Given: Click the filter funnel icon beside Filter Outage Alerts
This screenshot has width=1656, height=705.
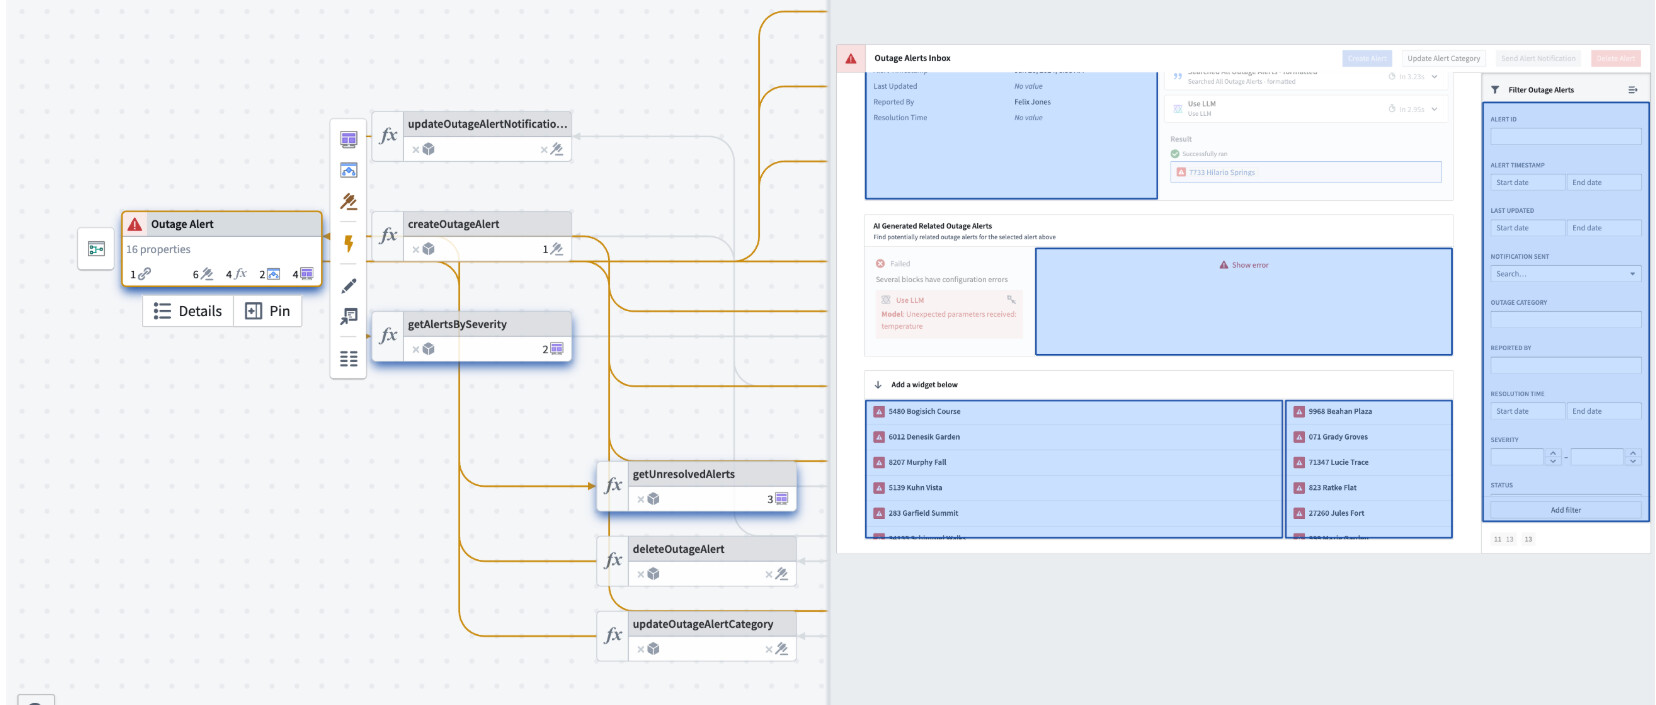Looking at the screenshot, I should coord(1495,90).
